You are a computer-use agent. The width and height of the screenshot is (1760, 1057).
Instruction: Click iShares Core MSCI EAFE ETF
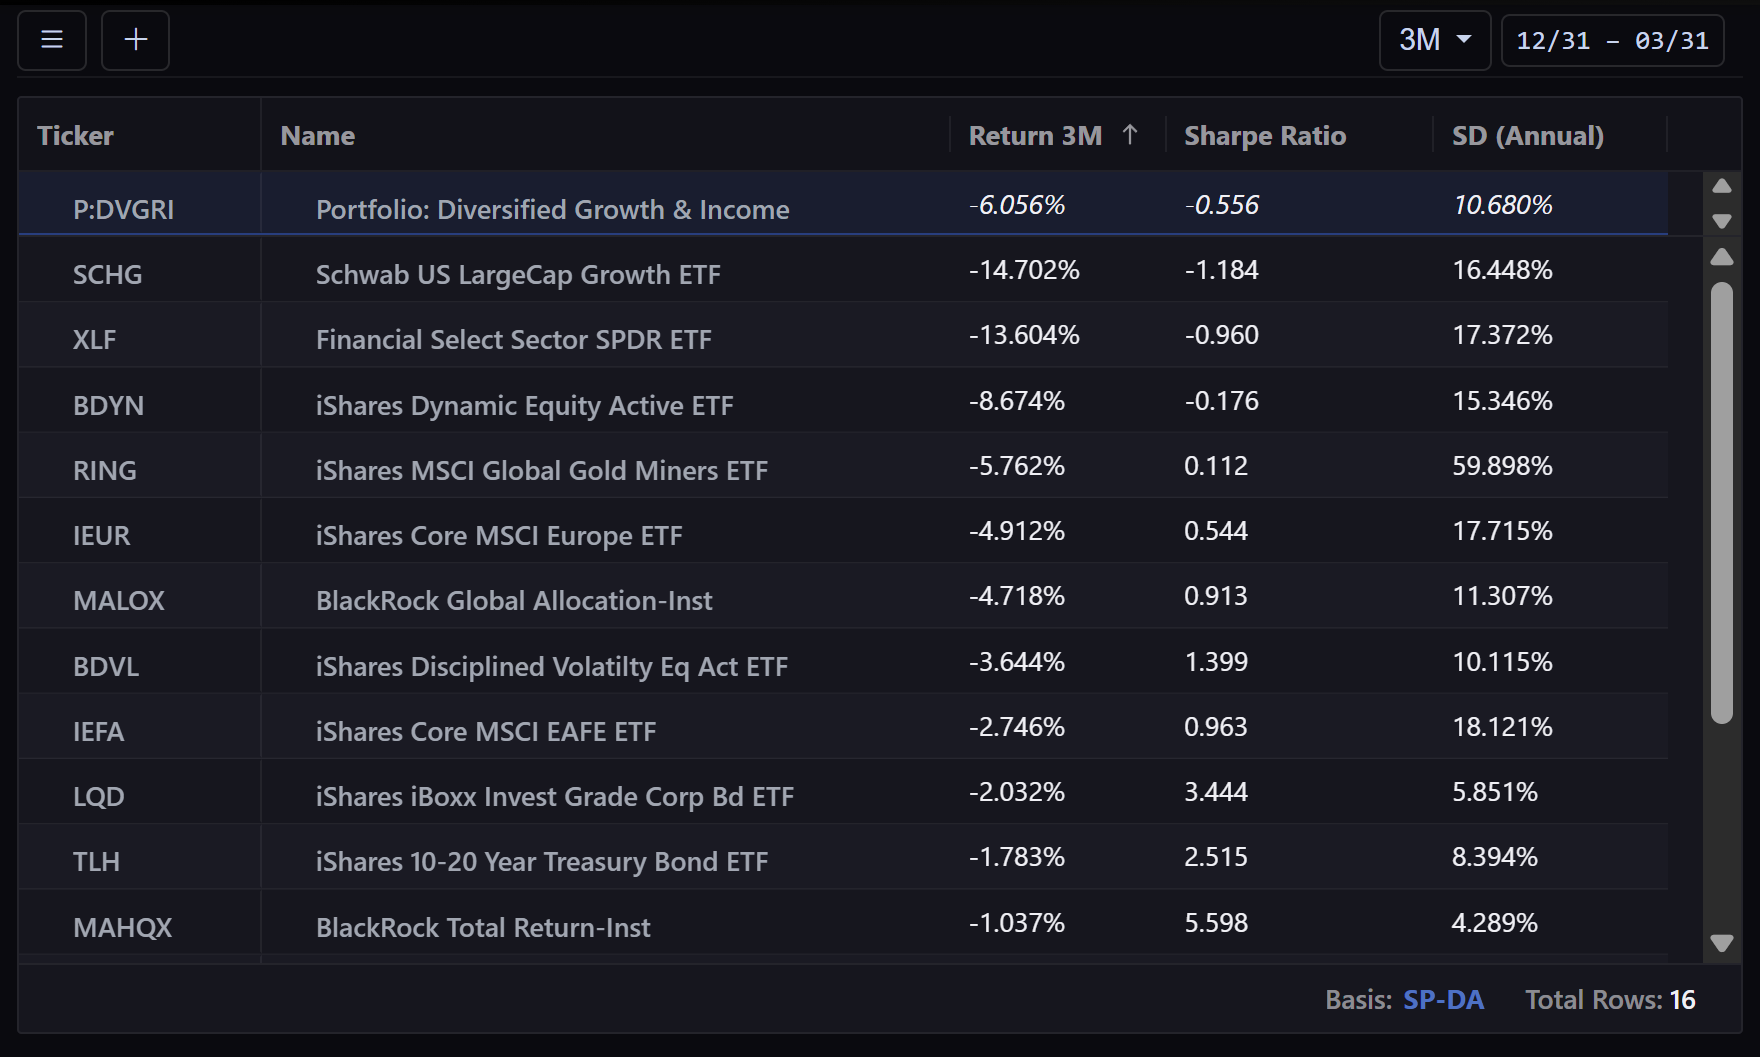click(x=486, y=731)
